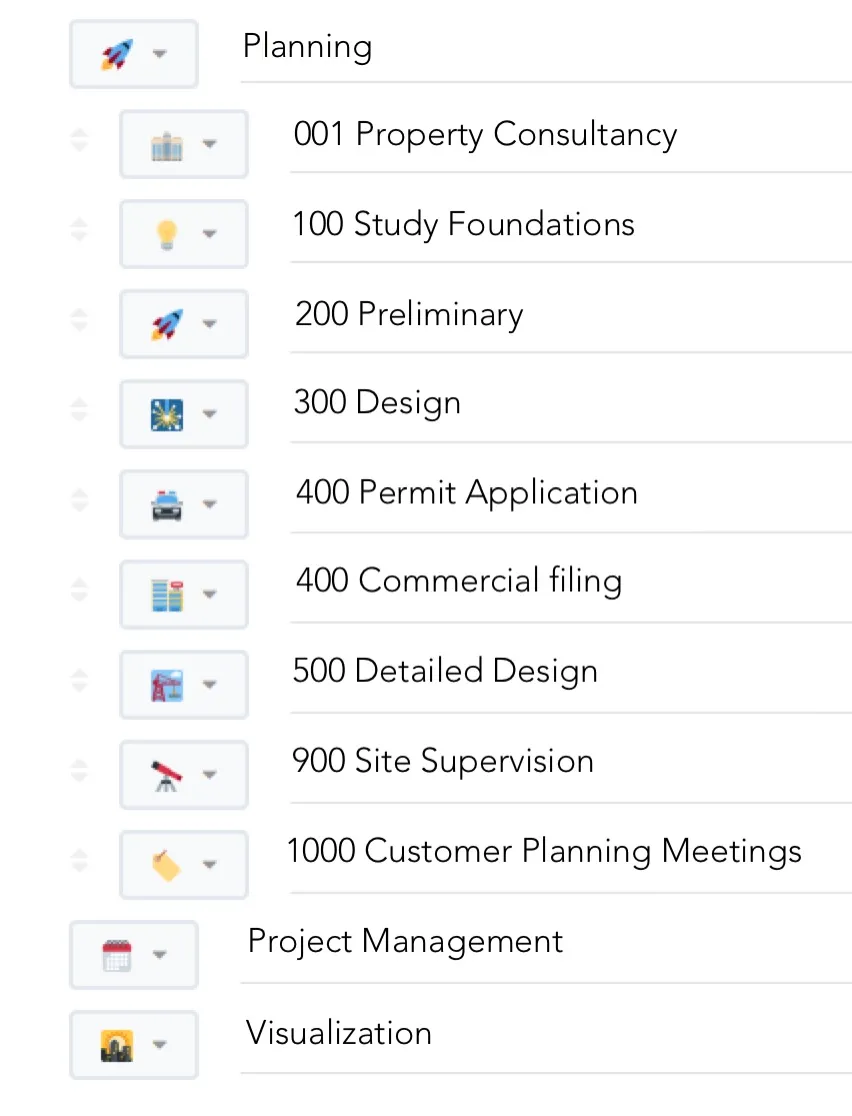Screen dimensions: 852x1116
Task: Open the icon dropdown arrow for 200 Preliminary
Action: (x=209, y=324)
